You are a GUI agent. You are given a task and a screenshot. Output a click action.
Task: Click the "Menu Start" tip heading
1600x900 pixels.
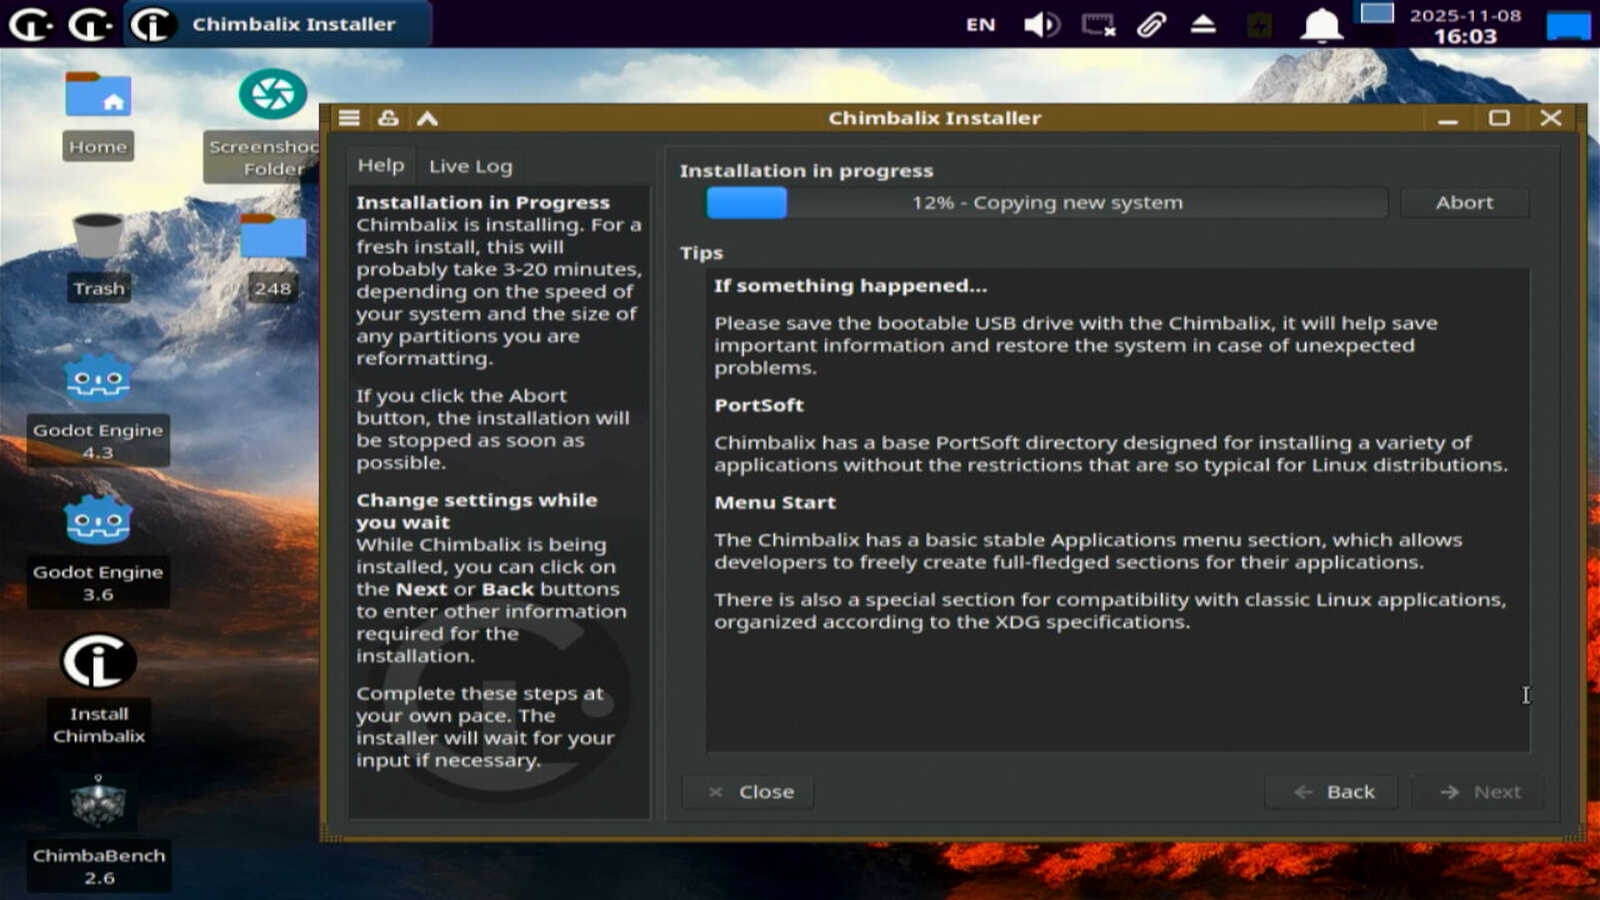coord(775,502)
